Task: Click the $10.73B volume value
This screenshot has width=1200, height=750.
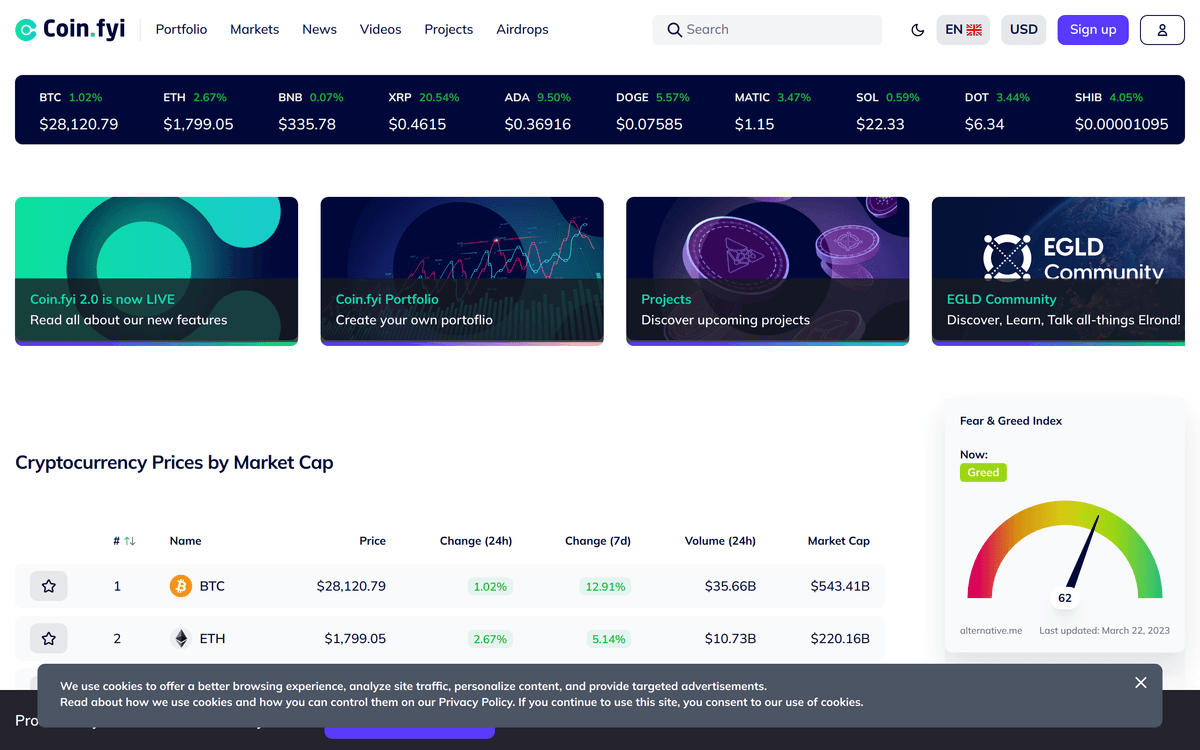Action: (x=730, y=638)
